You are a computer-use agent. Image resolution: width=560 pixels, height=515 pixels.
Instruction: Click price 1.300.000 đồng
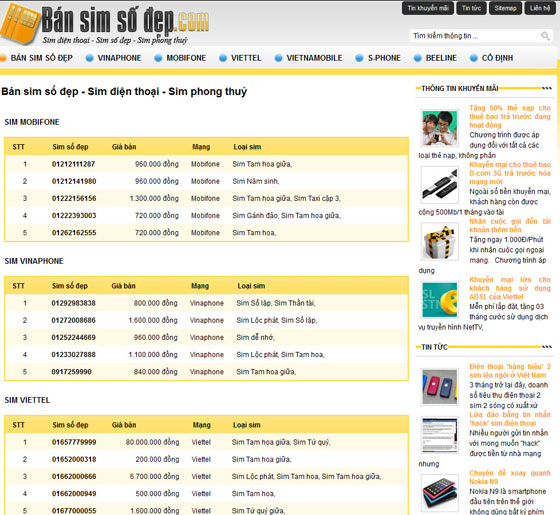154,198
